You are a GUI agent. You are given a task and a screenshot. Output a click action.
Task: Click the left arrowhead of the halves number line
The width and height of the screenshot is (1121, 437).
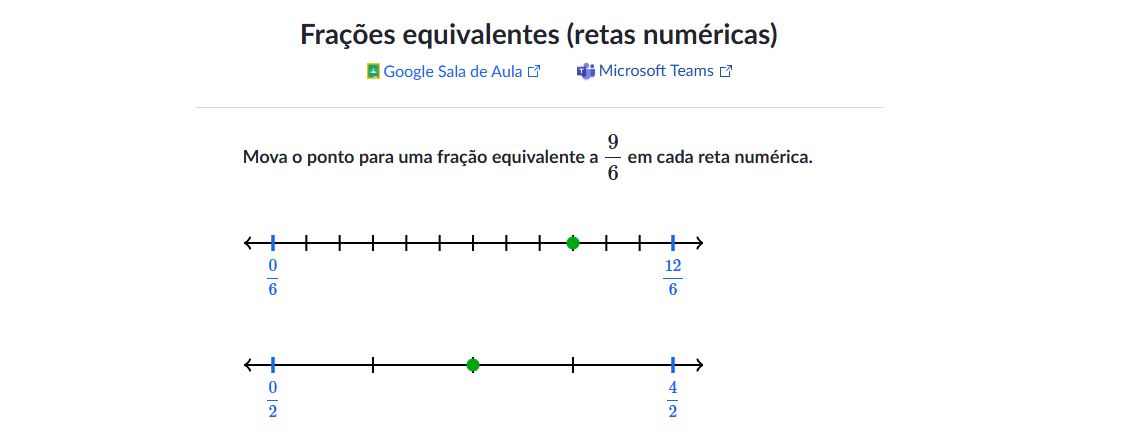(249, 365)
